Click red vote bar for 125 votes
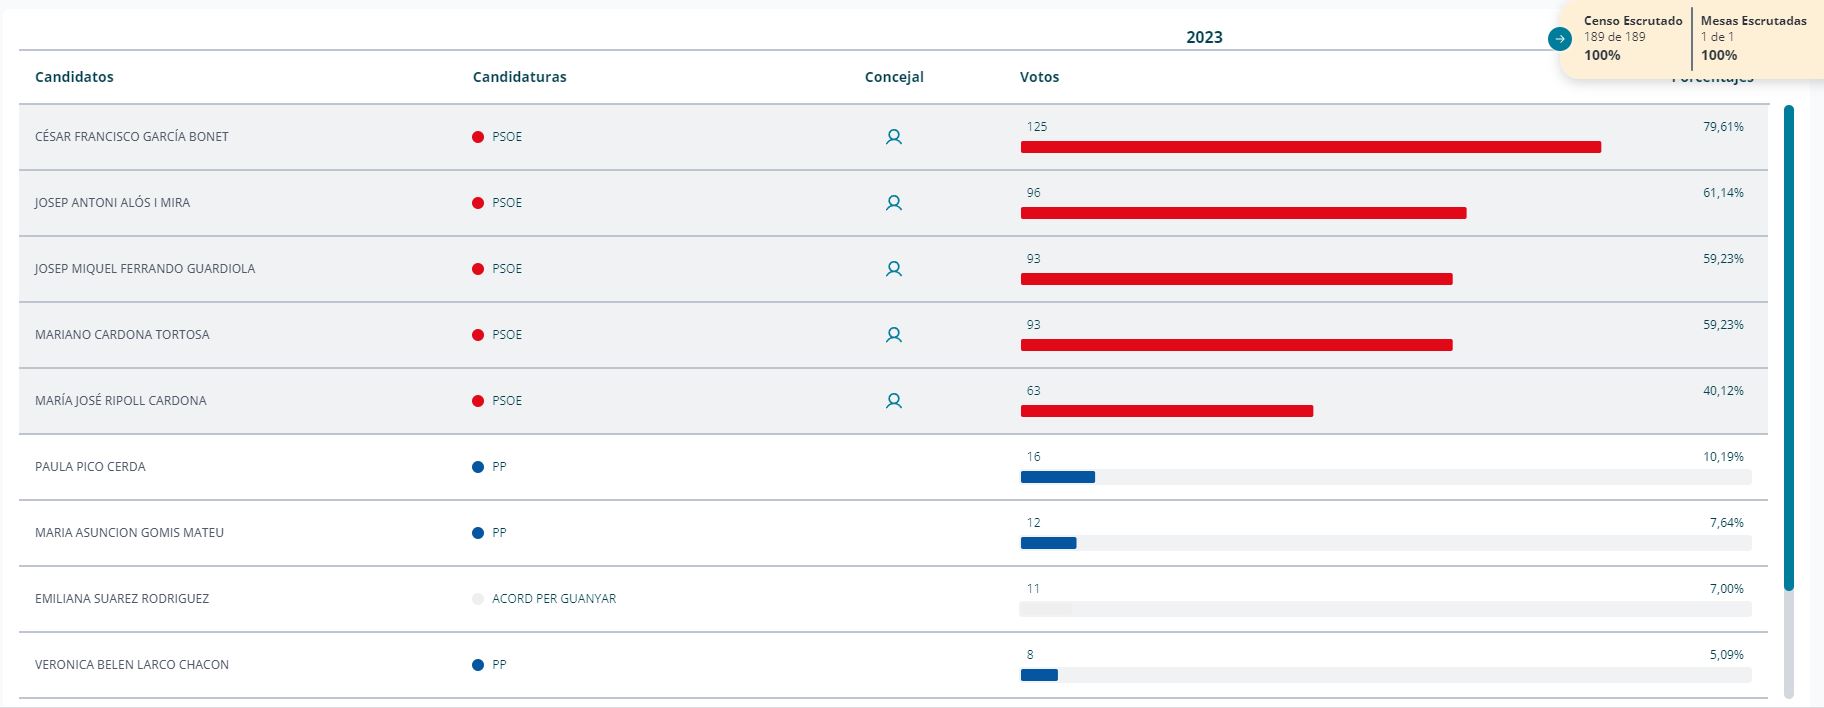This screenshot has width=1824, height=708. [x=1310, y=147]
